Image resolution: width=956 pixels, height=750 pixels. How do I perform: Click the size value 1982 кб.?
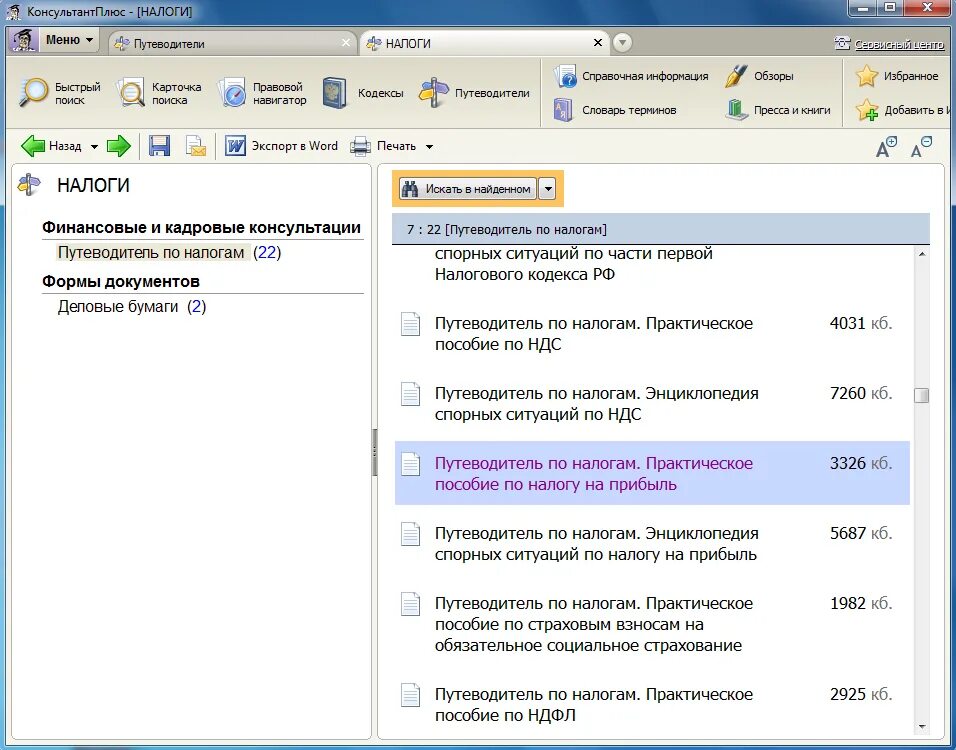tap(861, 604)
